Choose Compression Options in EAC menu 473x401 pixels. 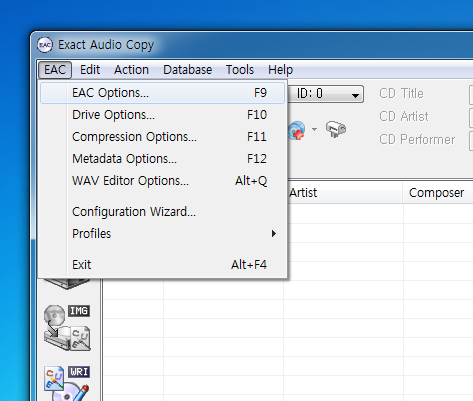pyautogui.click(x=162, y=137)
